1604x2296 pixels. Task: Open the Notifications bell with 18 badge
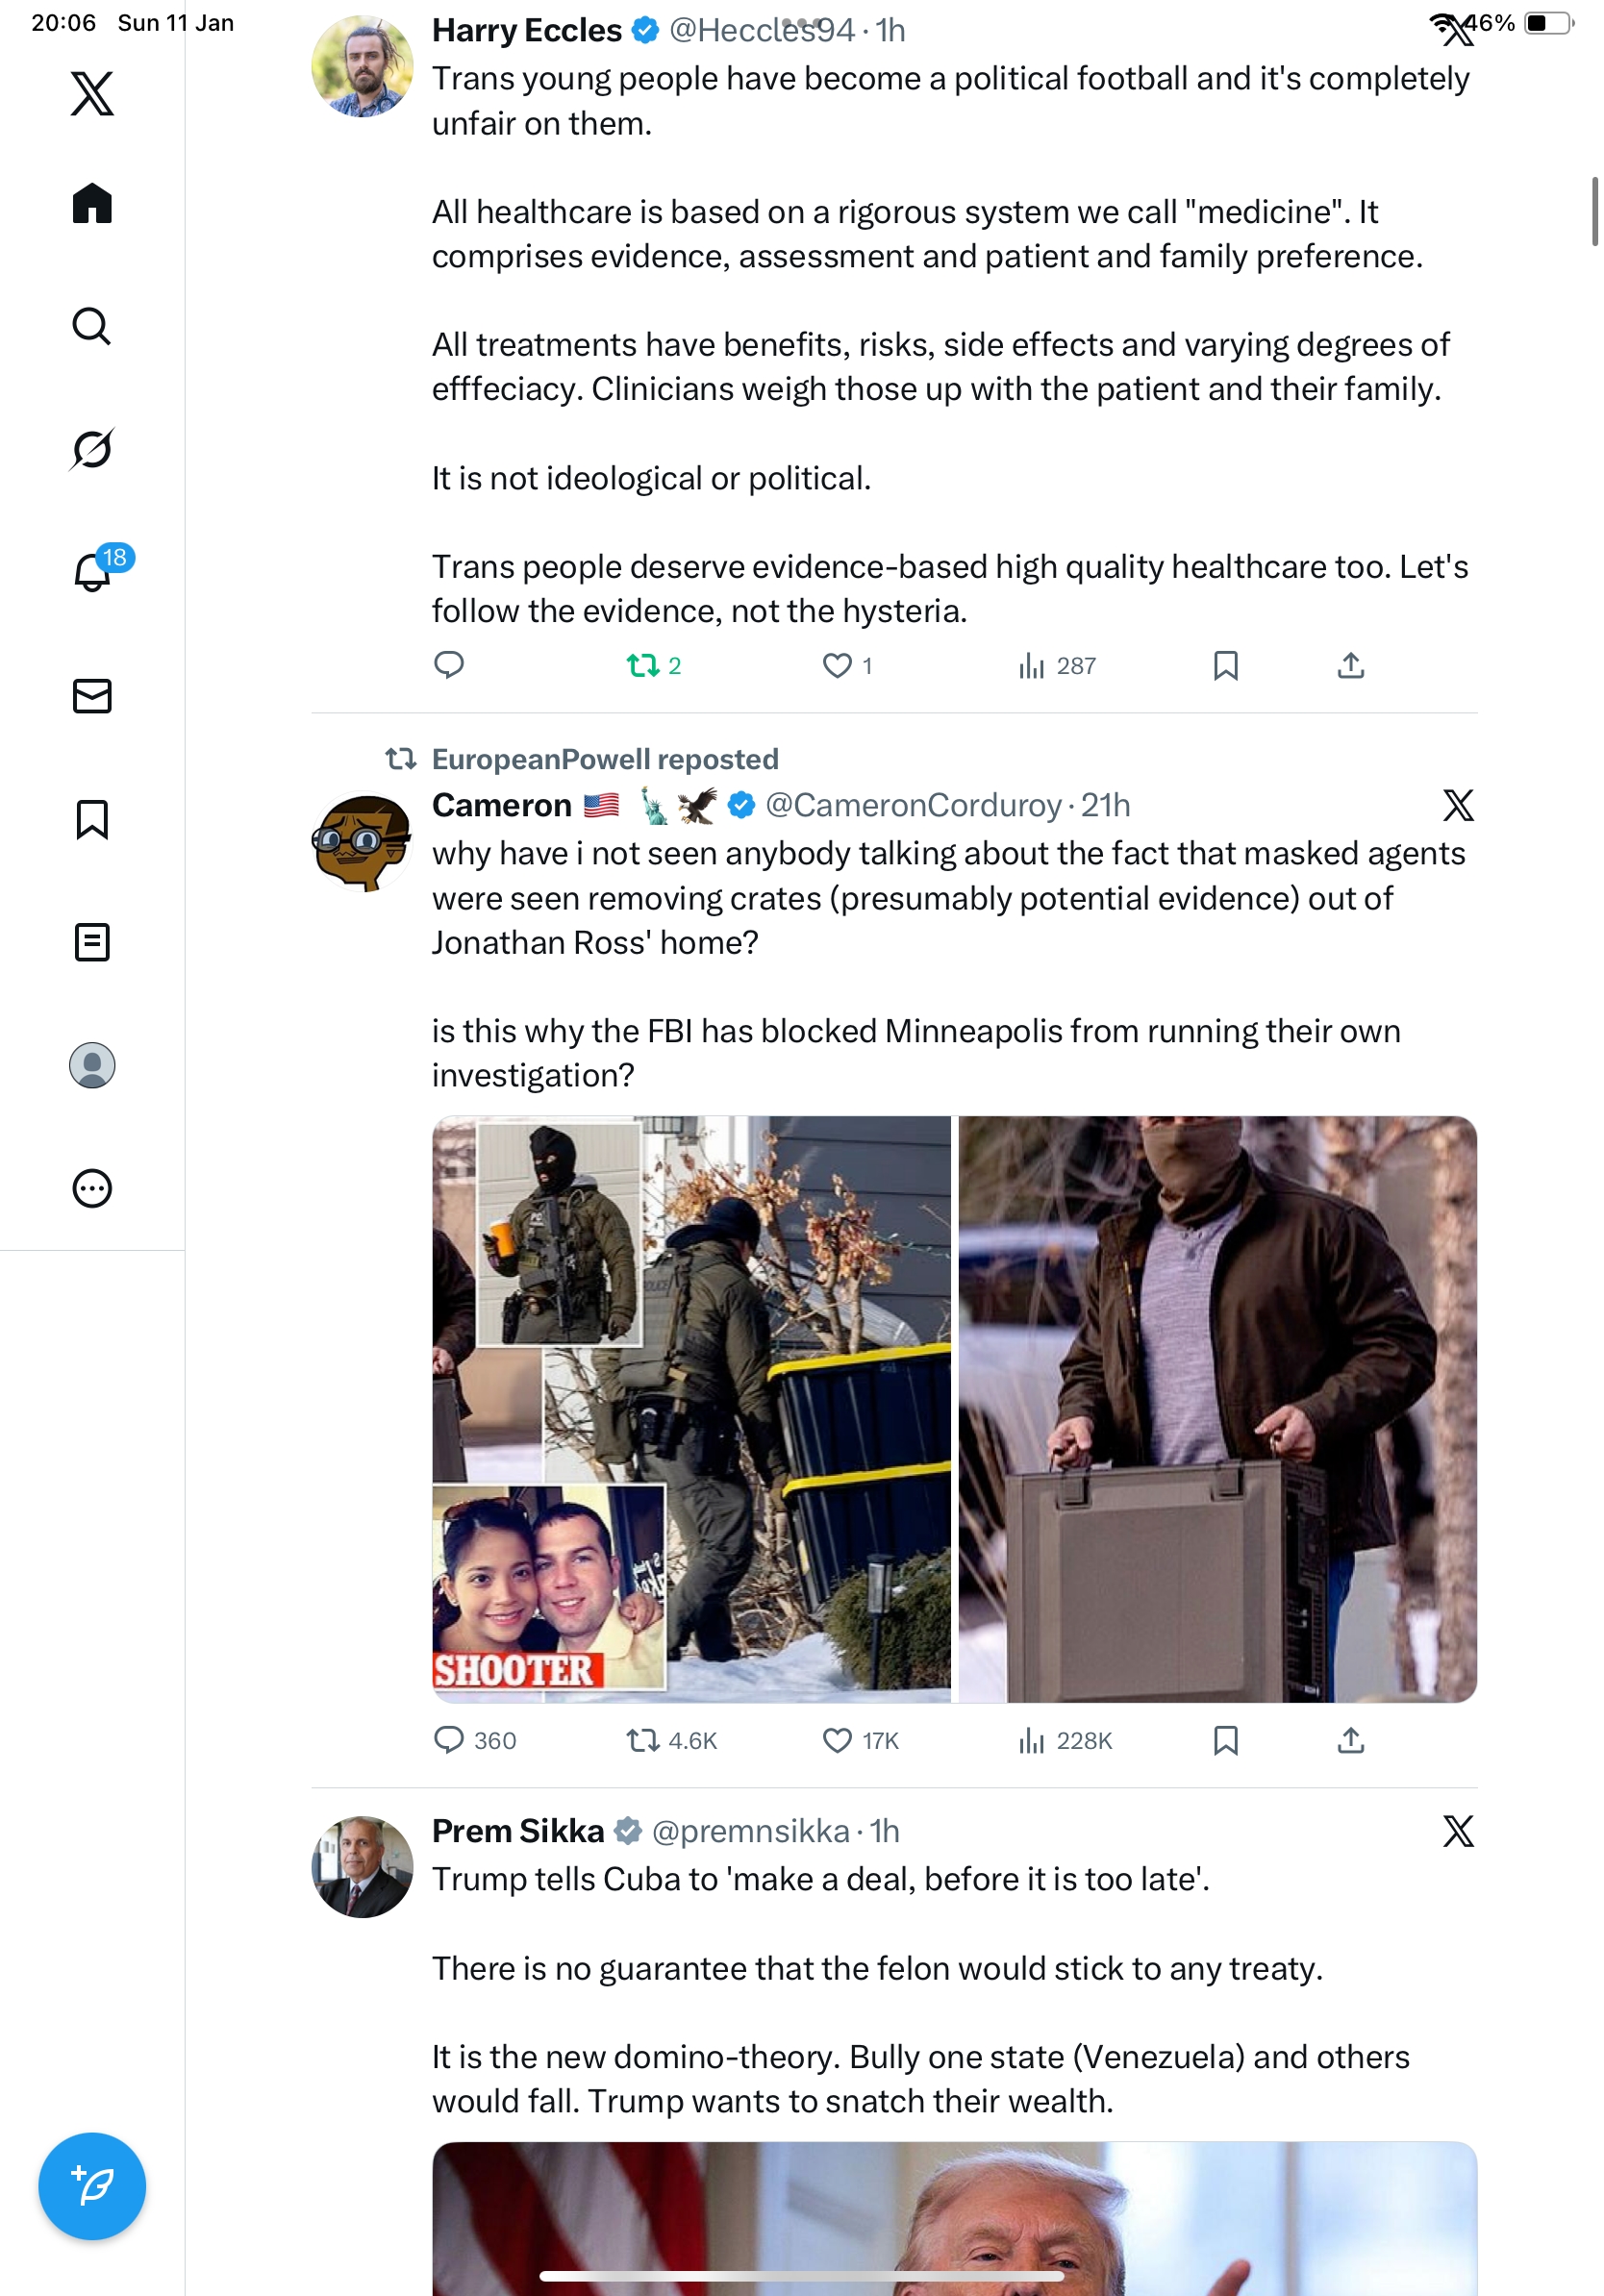[92, 572]
